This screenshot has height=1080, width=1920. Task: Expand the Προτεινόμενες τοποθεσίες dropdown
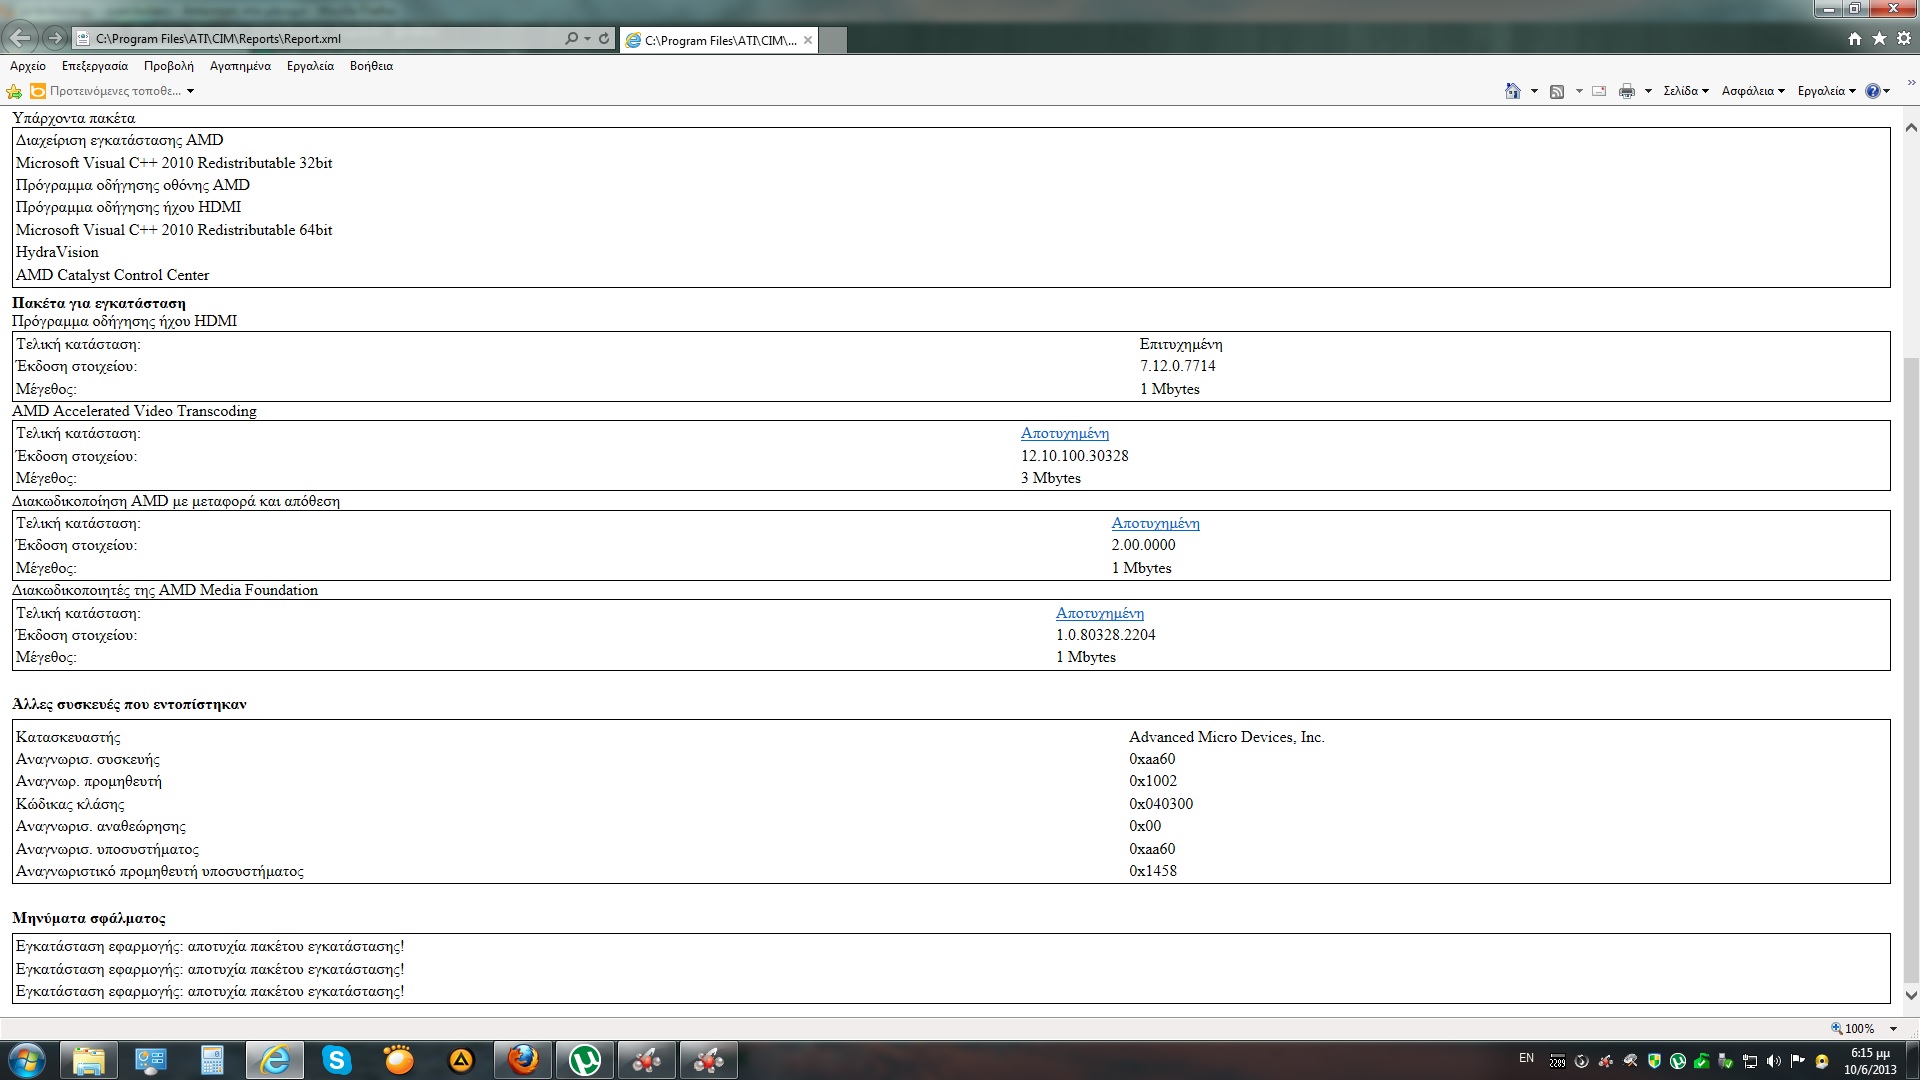(x=190, y=91)
